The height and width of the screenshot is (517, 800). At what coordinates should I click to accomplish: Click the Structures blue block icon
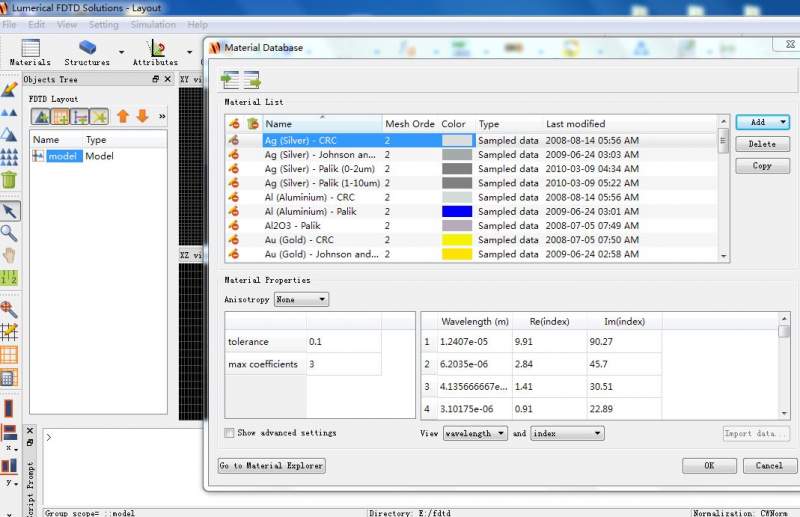(x=87, y=48)
